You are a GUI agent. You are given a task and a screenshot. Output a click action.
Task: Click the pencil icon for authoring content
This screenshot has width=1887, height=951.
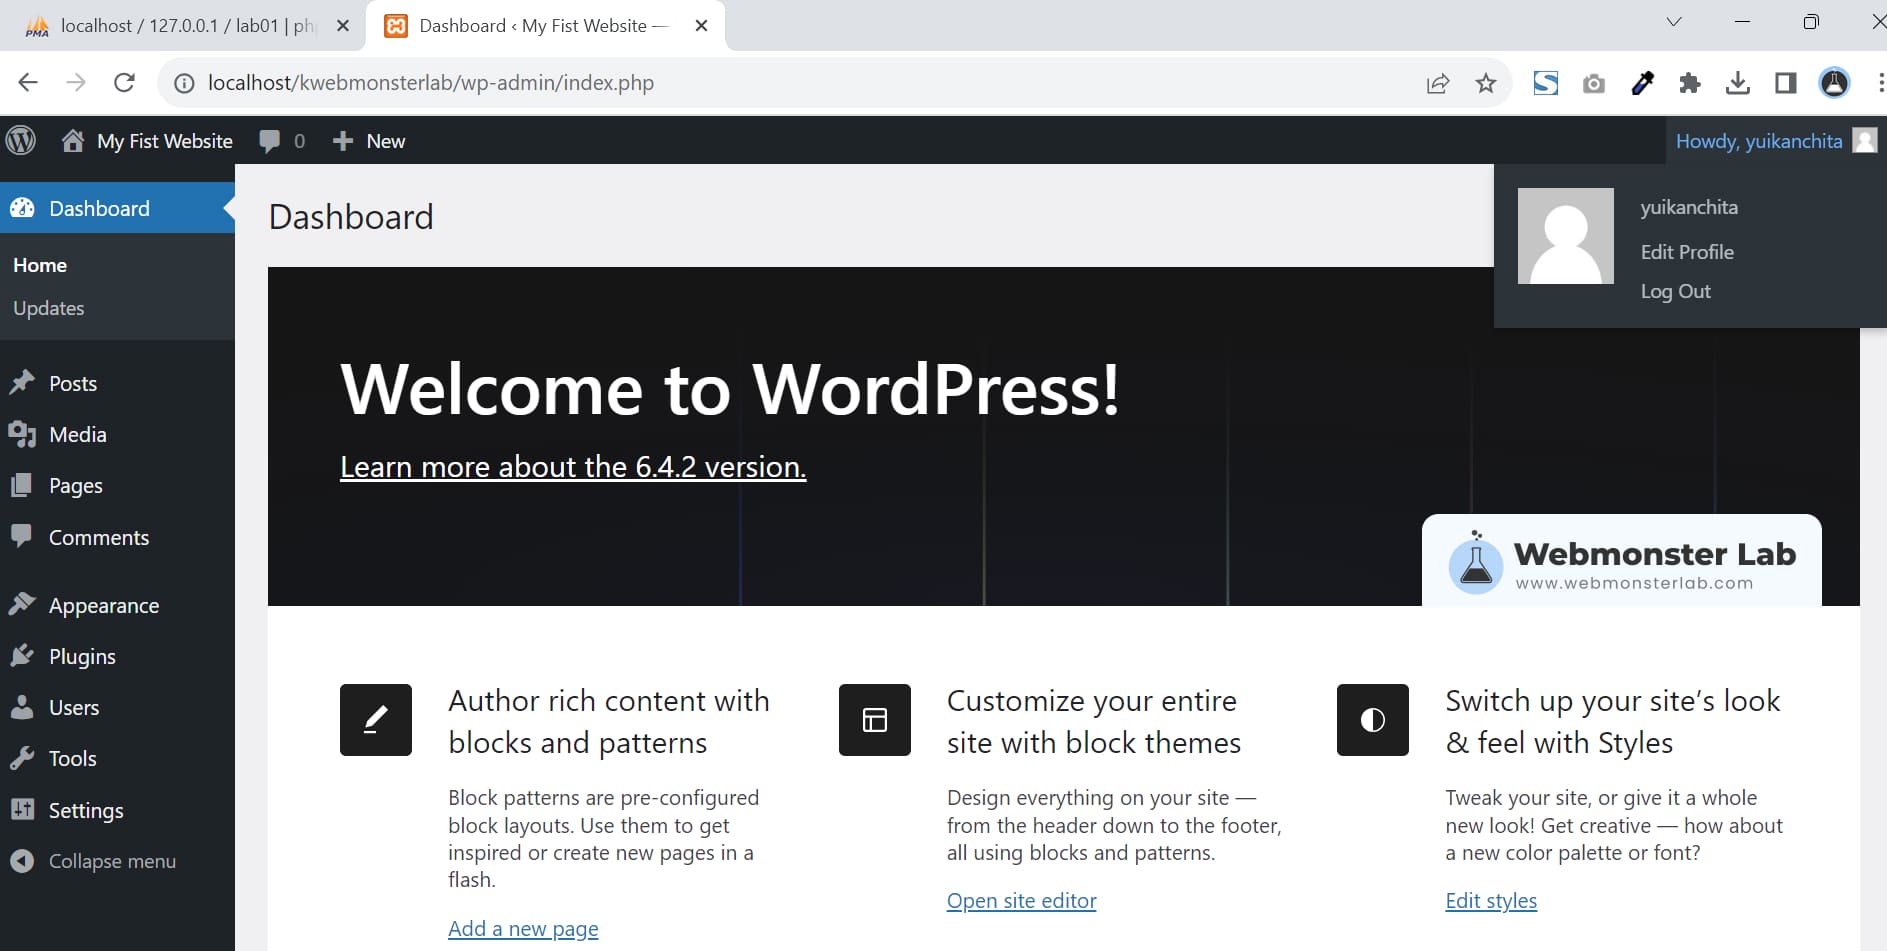pyautogui.click(x=376, y=720)
